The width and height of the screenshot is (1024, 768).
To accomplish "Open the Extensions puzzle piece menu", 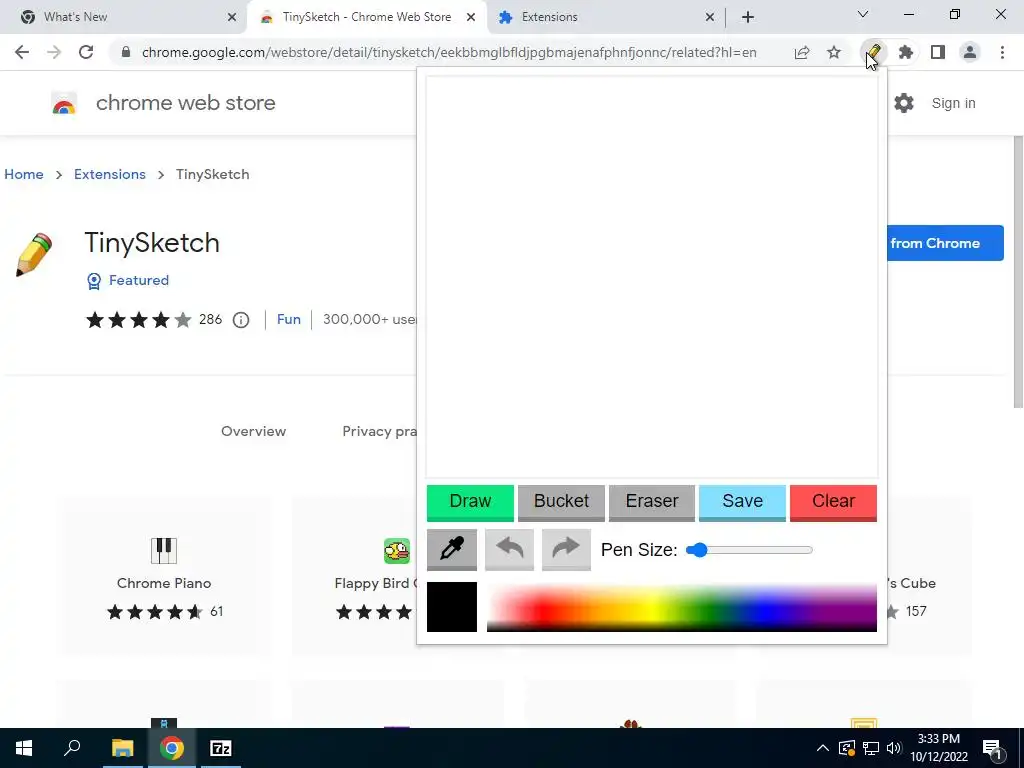I will point(906,52).
